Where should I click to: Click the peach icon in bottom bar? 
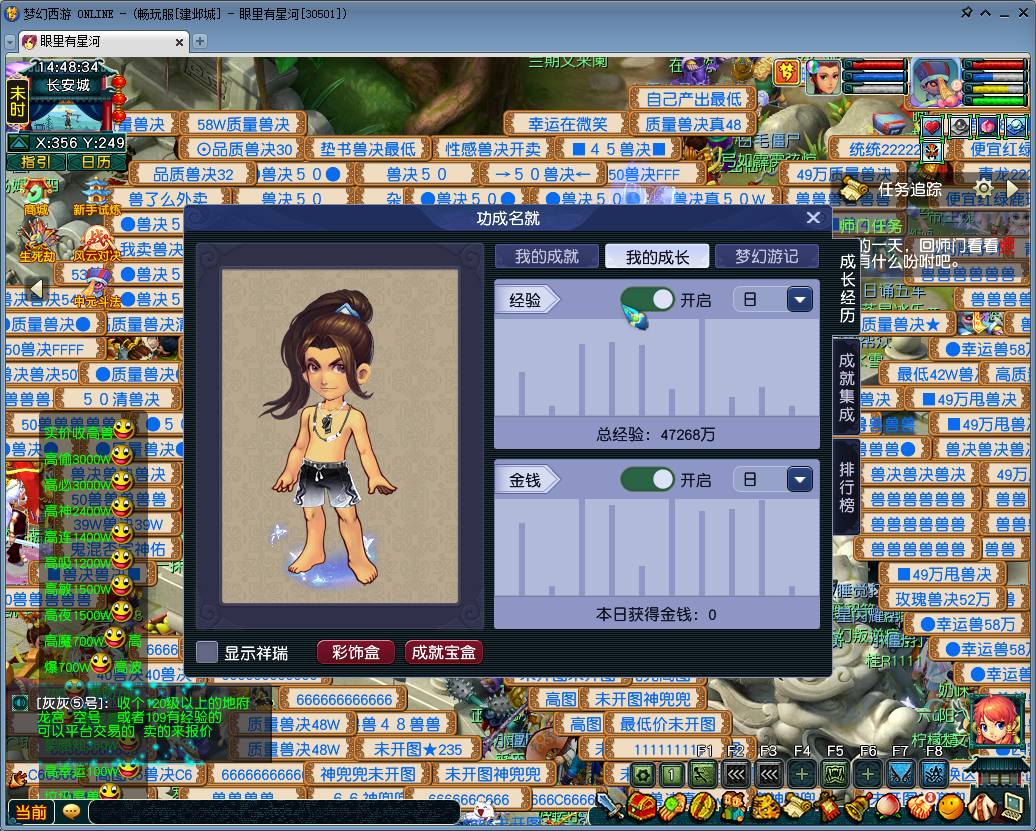[889, 806]
